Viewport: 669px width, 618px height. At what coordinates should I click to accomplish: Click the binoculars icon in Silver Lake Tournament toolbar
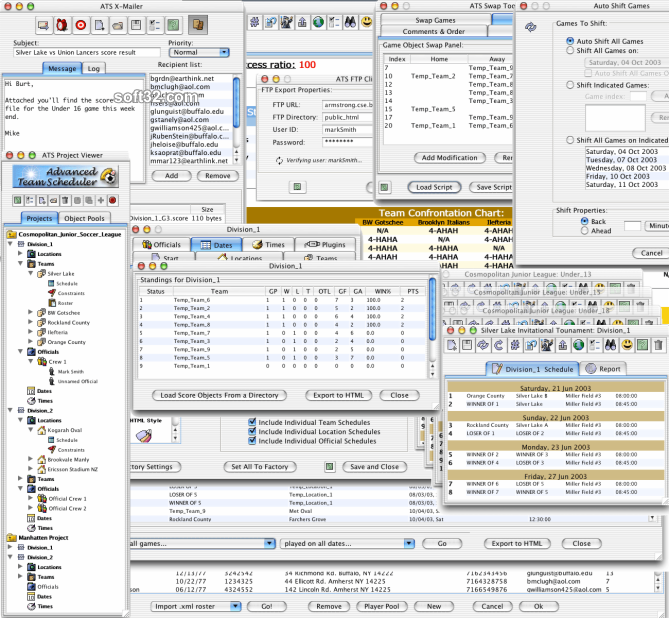click(611, 345)
